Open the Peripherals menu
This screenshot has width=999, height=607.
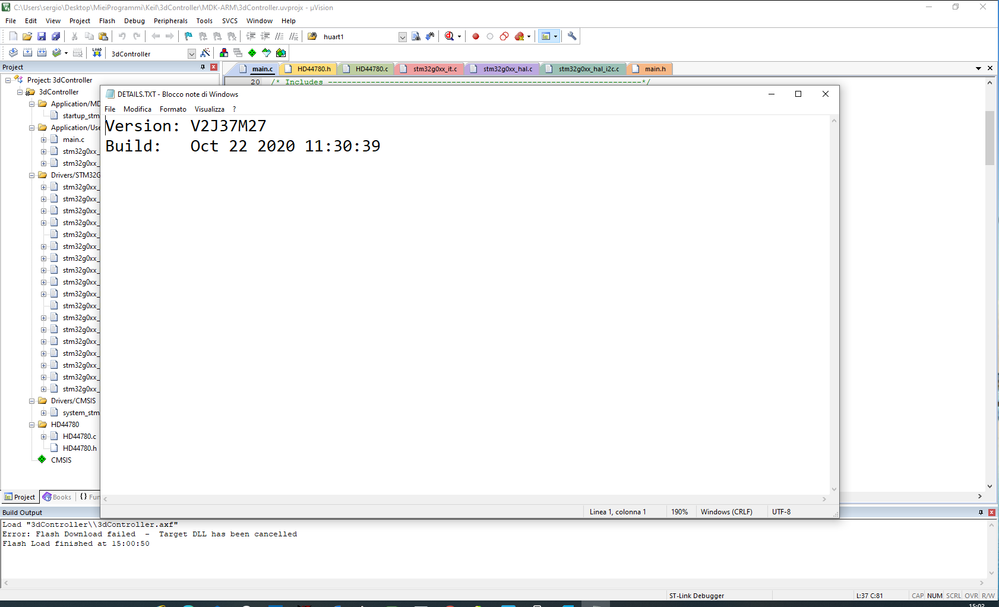pos(171,21)
